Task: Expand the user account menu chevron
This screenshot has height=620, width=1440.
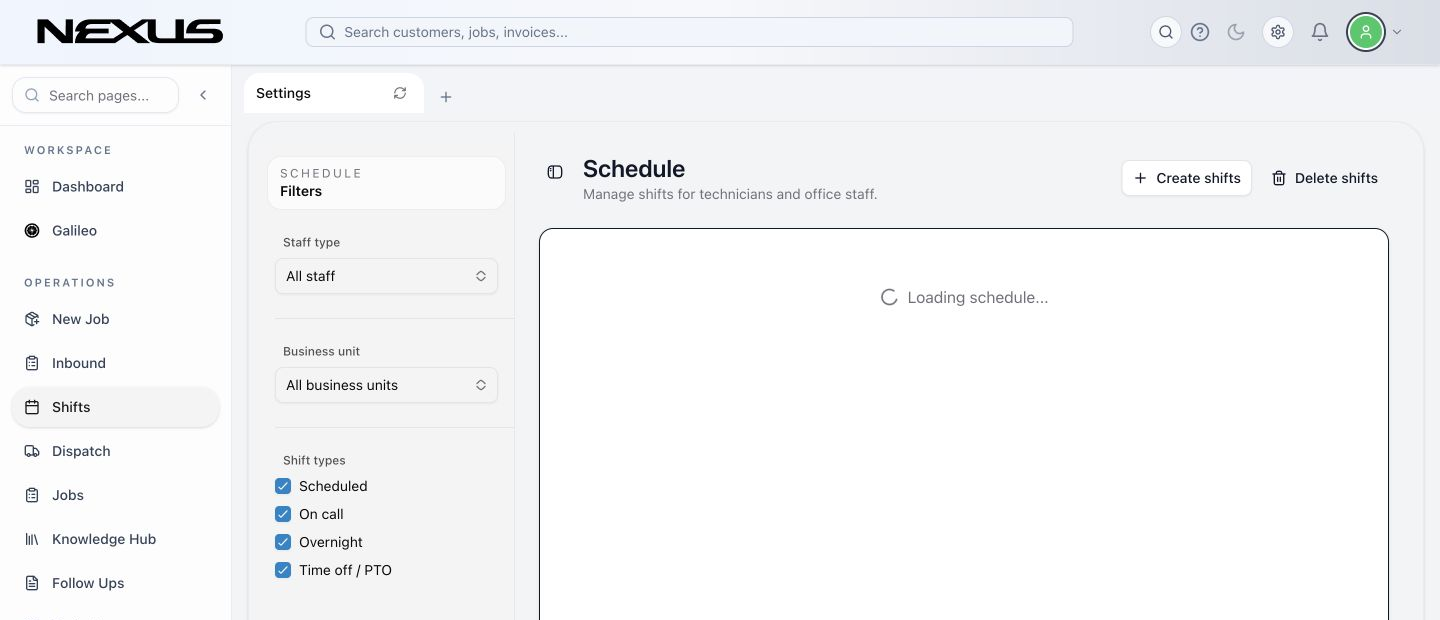Action: click(1397, 32)
